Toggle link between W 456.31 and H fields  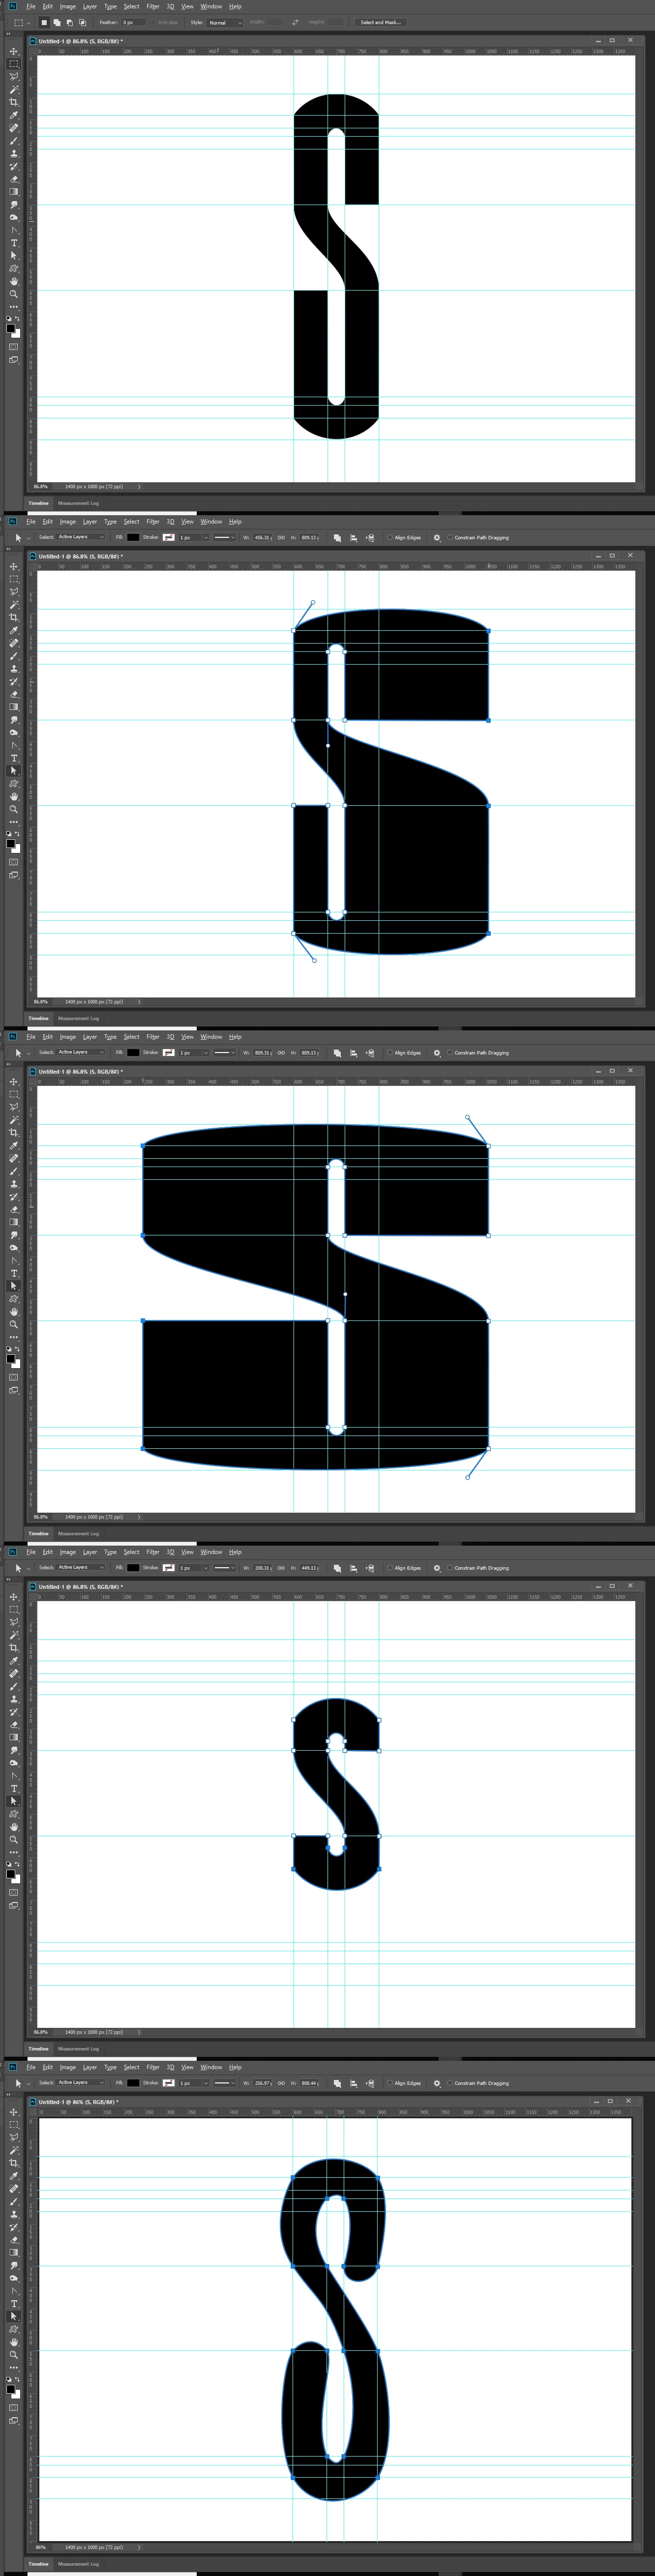pos(281,537)
